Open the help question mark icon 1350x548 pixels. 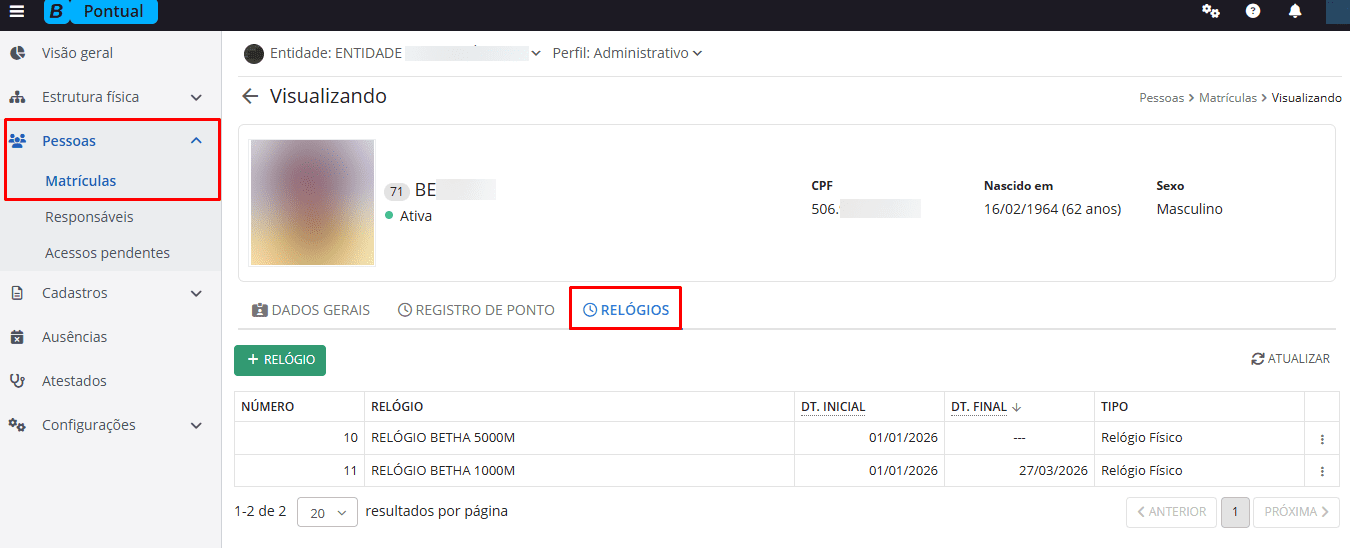point(1253,12)
